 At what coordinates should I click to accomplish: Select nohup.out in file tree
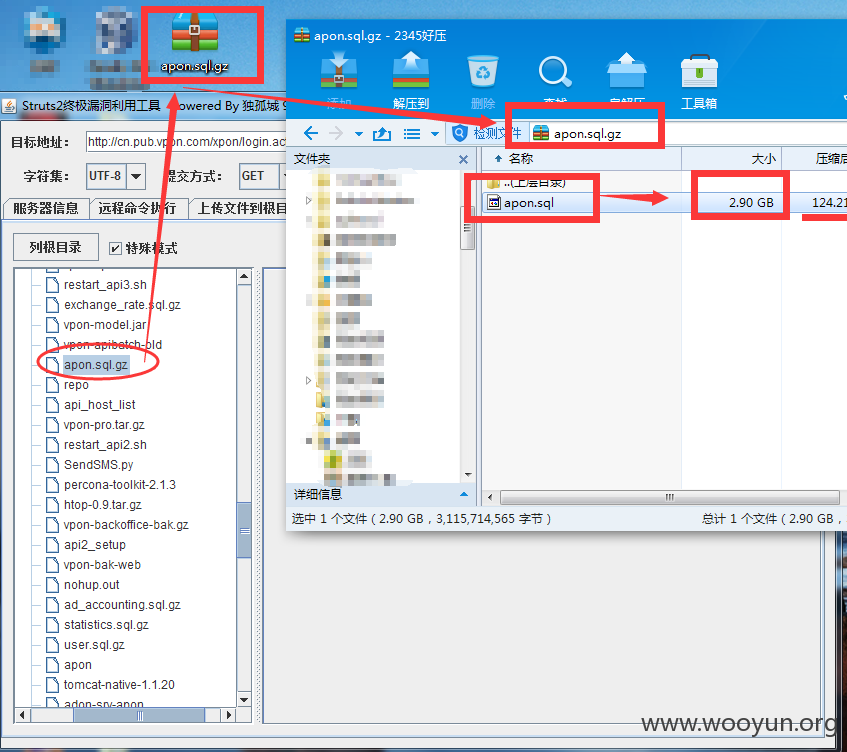(x=92, y=585)
